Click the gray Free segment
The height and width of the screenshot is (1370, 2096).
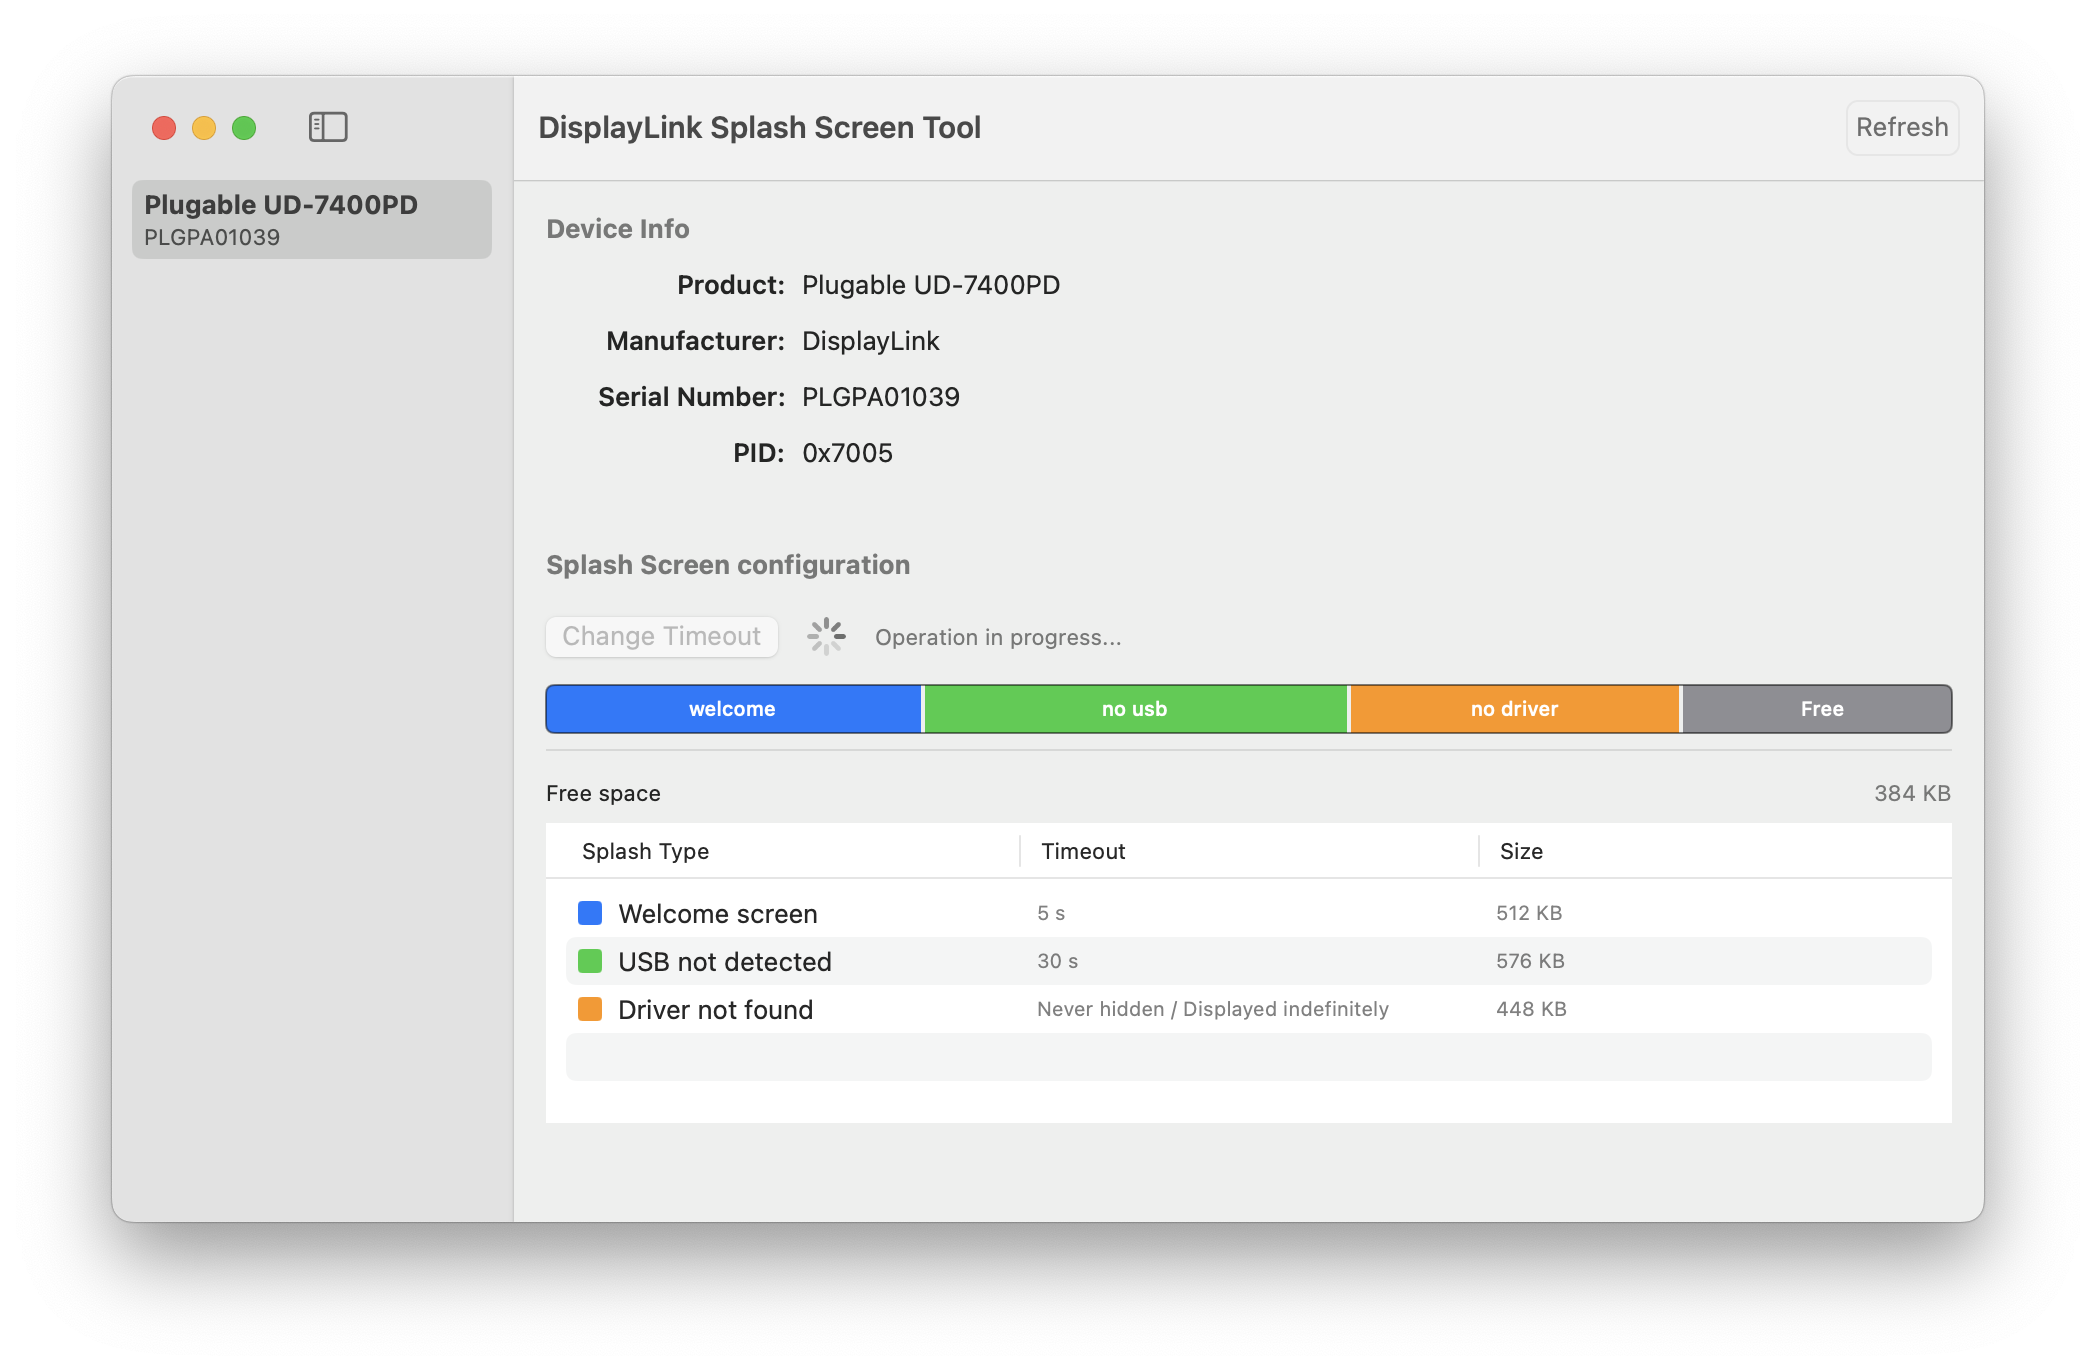point(1817,709)
